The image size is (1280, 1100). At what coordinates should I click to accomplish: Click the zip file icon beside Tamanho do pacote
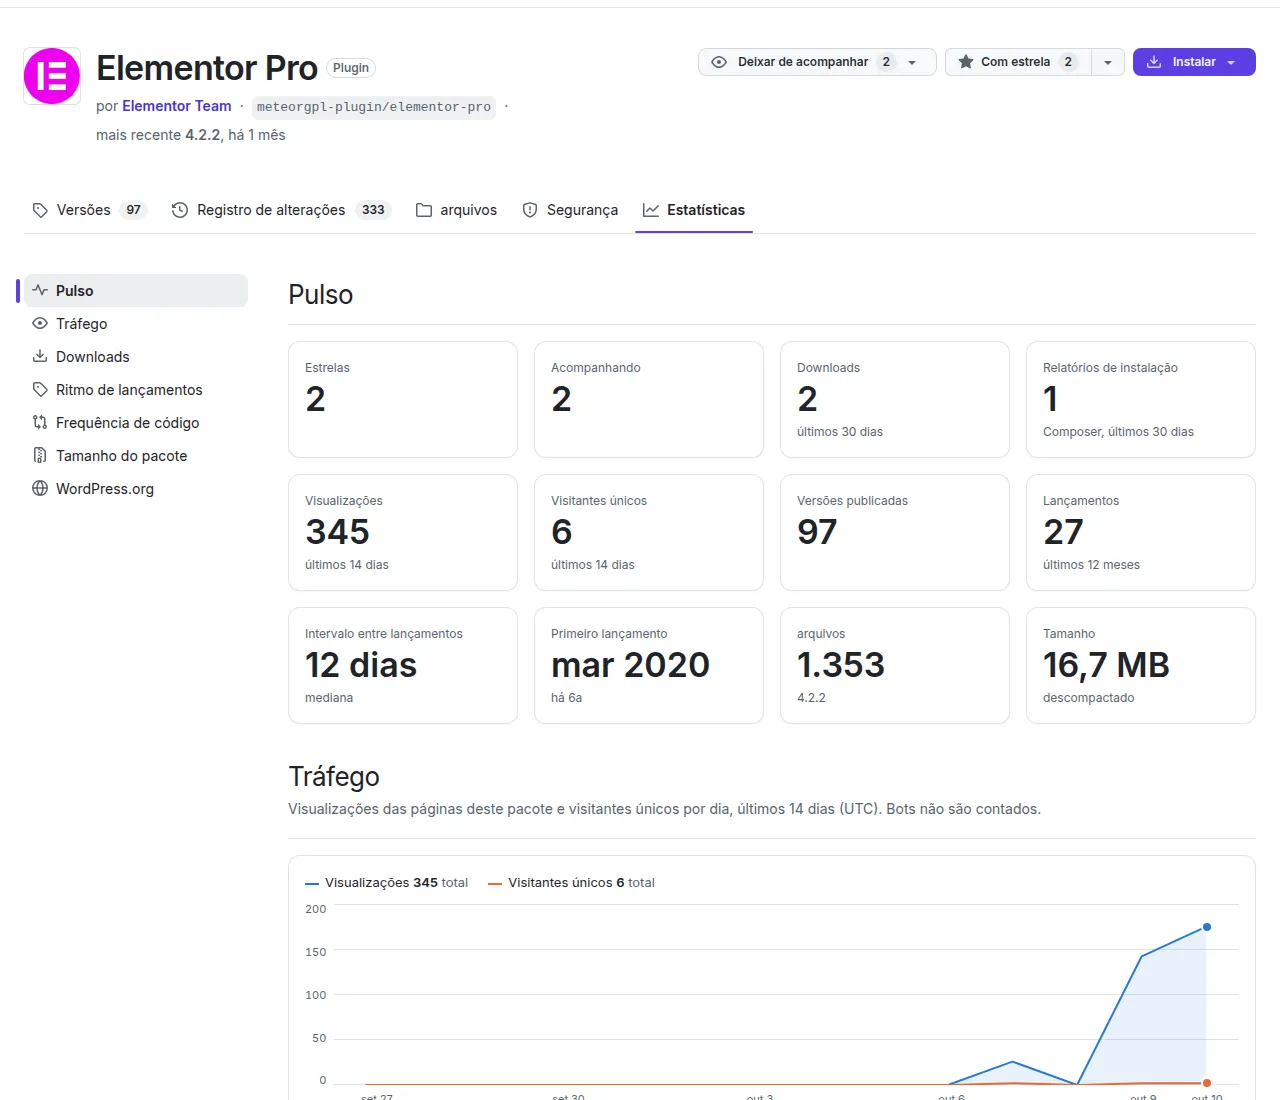coord(40,455)
